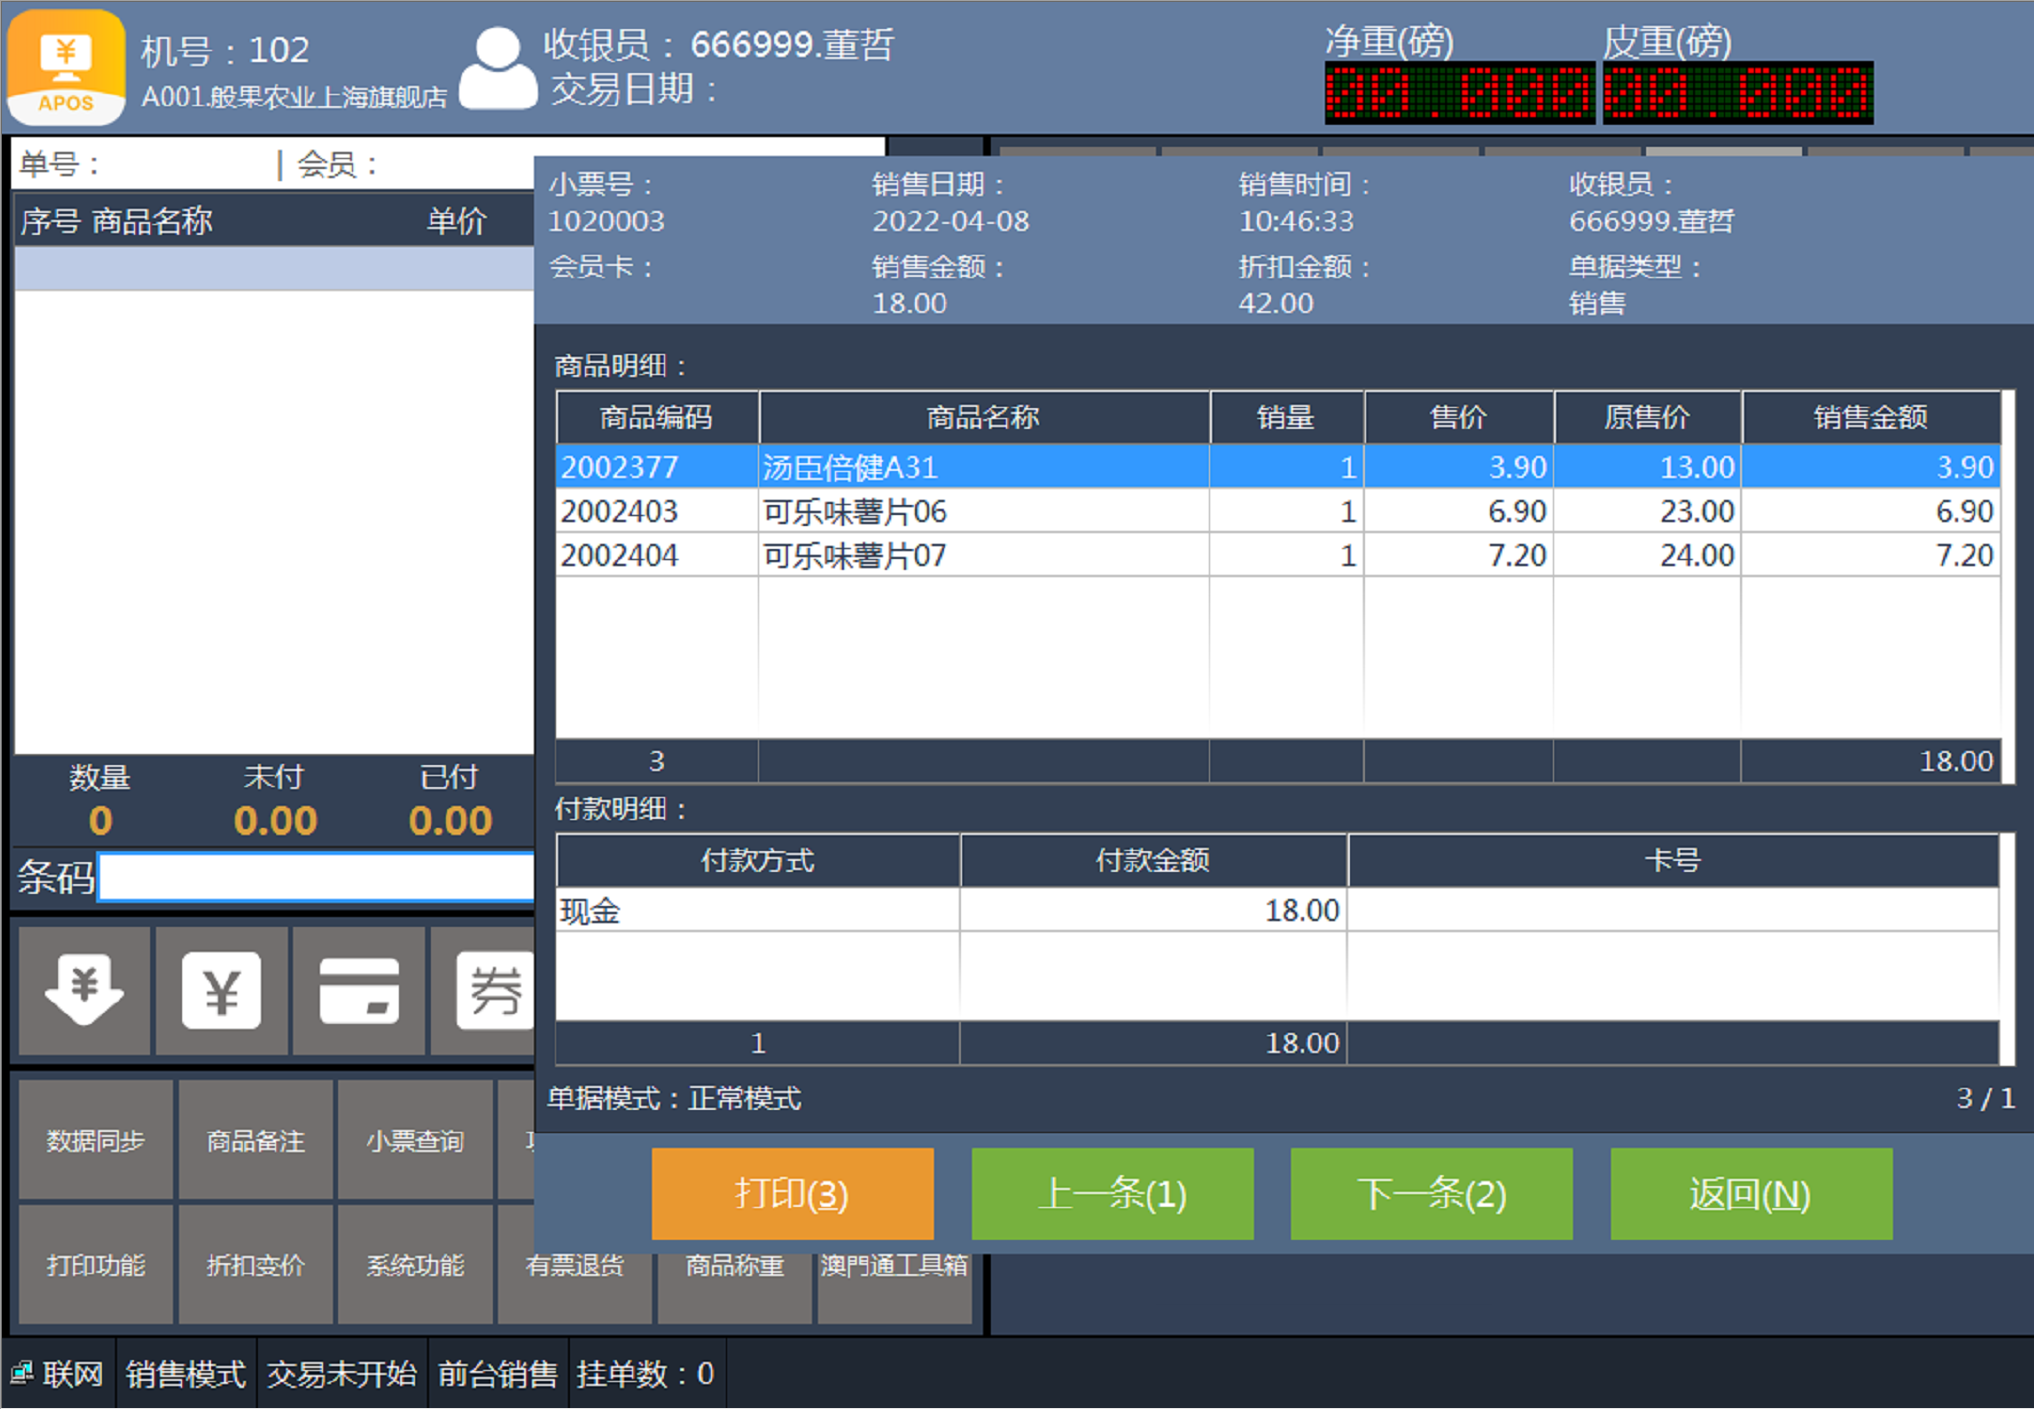Go to previous receipt with 上一条(1)
2034x1410 pixels.
pos(1112,1194)
